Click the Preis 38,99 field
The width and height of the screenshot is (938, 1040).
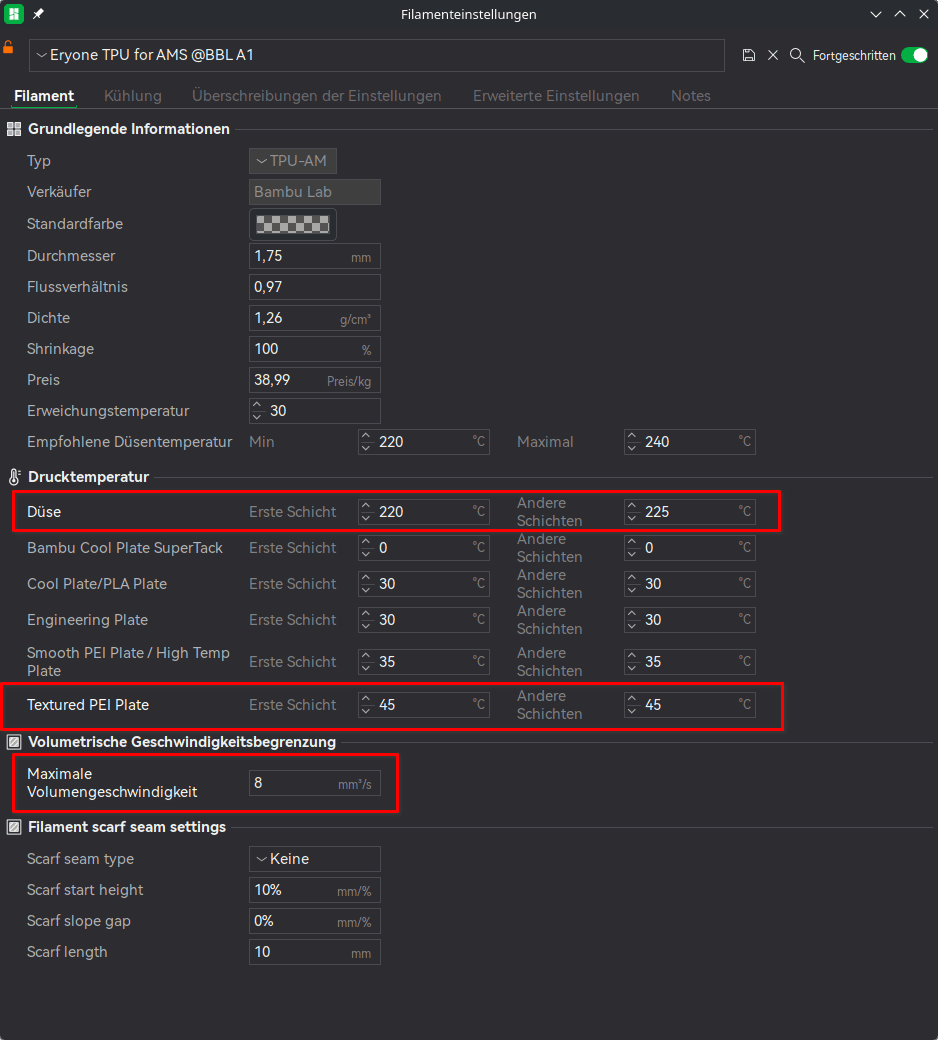click(314, 380)
